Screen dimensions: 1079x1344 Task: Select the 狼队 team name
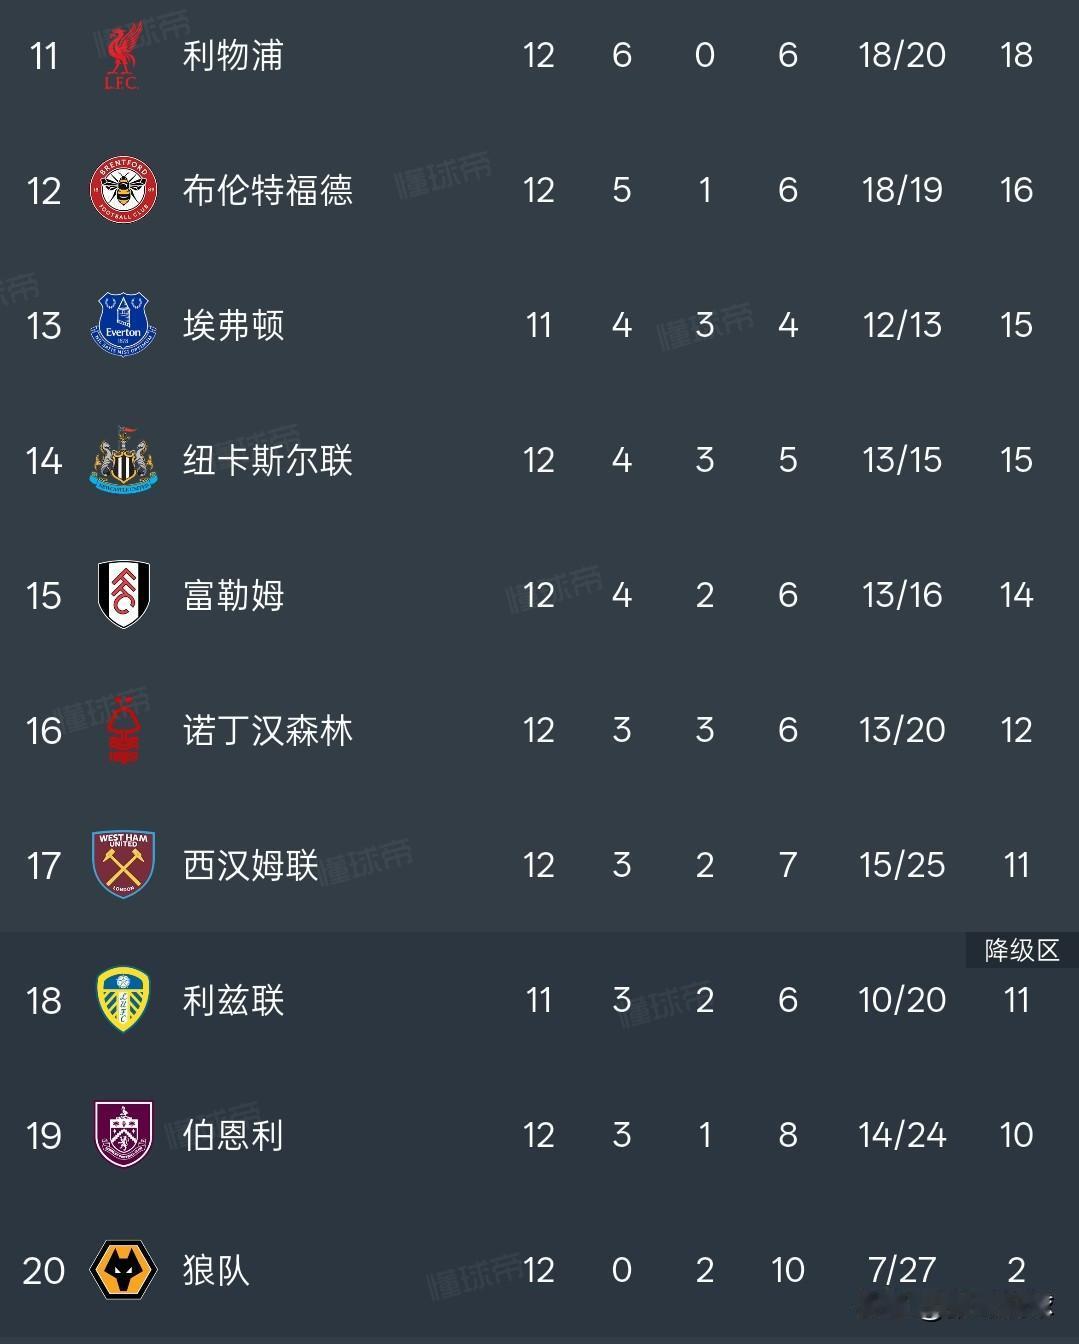tap(216, 1270)
